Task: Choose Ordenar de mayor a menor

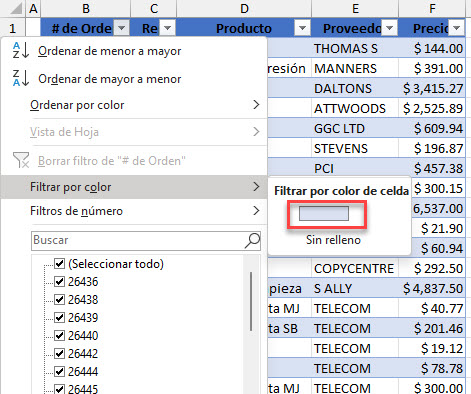Action: (x=134, y=79)
